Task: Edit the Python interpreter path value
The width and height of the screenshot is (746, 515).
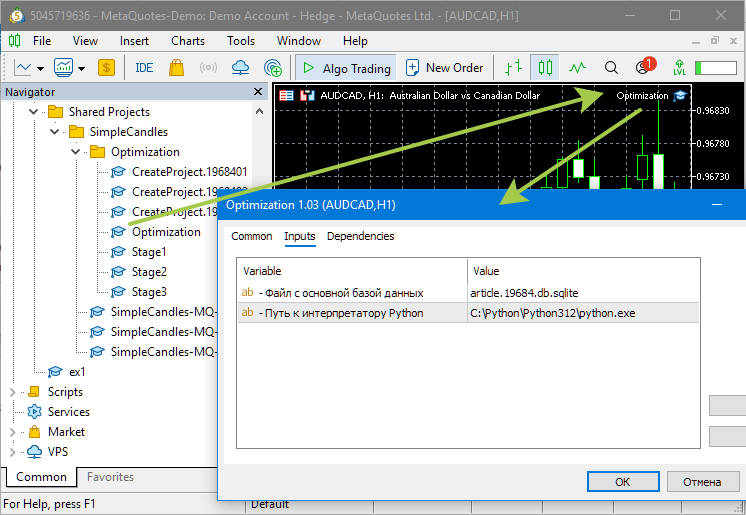Action: [x=583, y=313]
